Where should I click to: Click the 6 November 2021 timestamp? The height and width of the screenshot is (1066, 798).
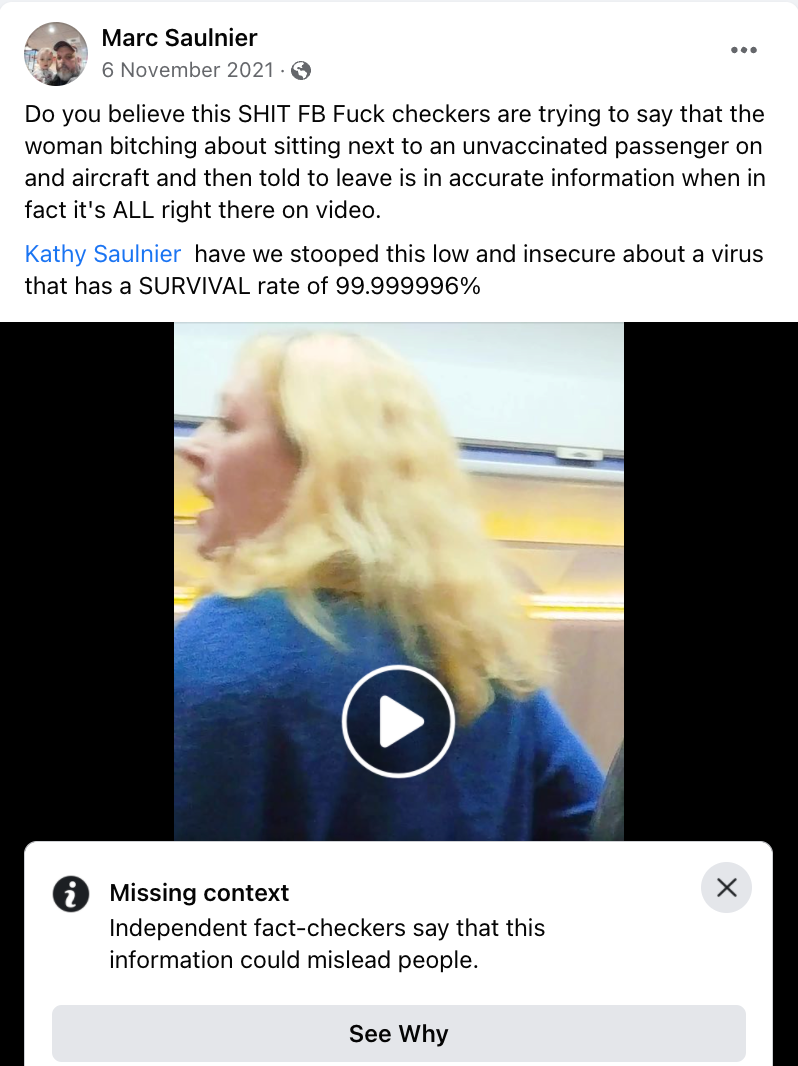188,70
